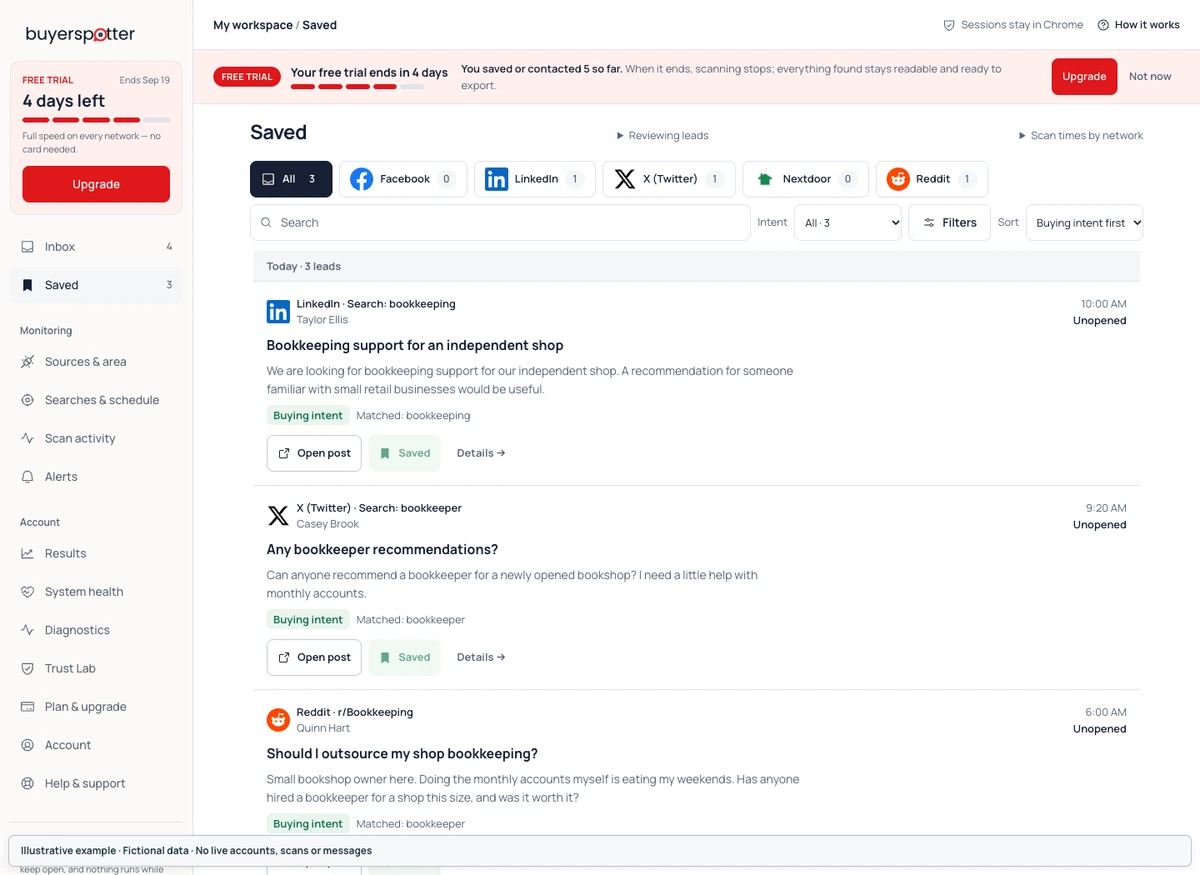Toggle Saved bookmark on the bookkeeping support lead

tap(404, 453)
